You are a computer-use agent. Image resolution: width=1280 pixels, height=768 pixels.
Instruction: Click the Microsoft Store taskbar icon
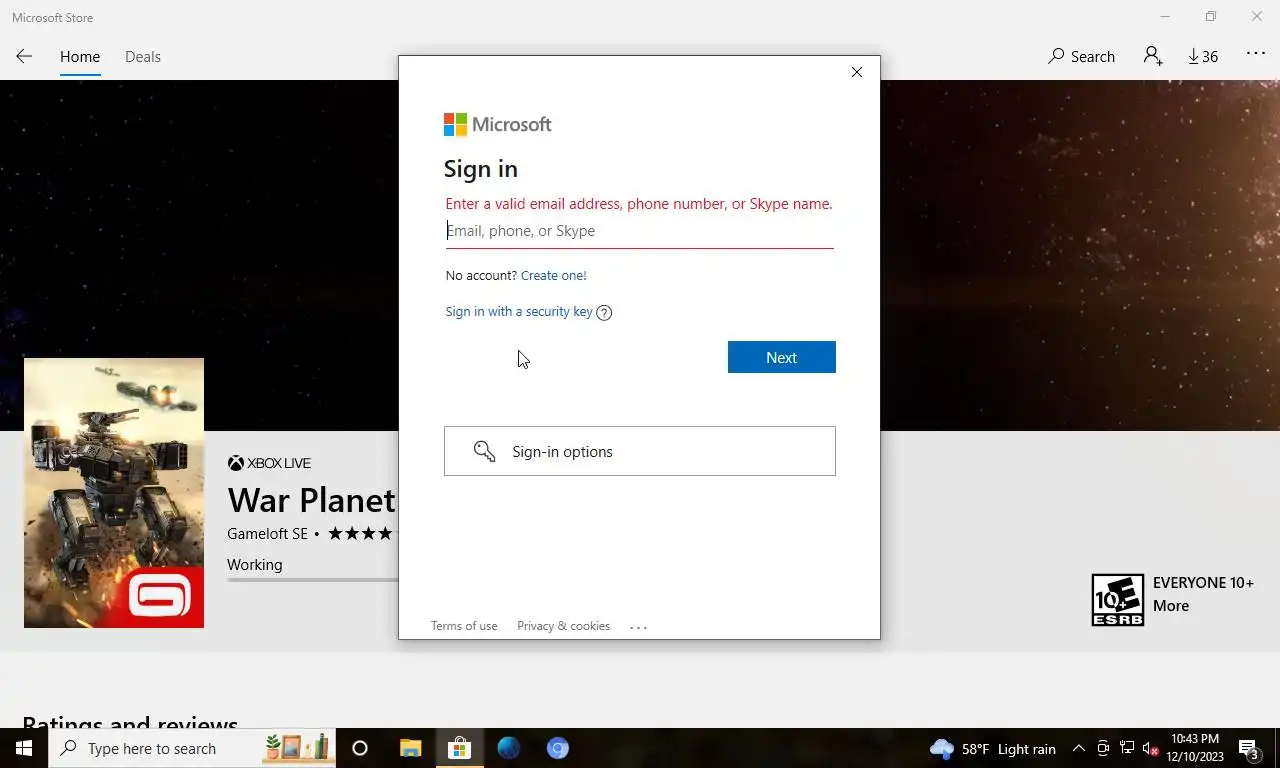click(x=459, y=748)
